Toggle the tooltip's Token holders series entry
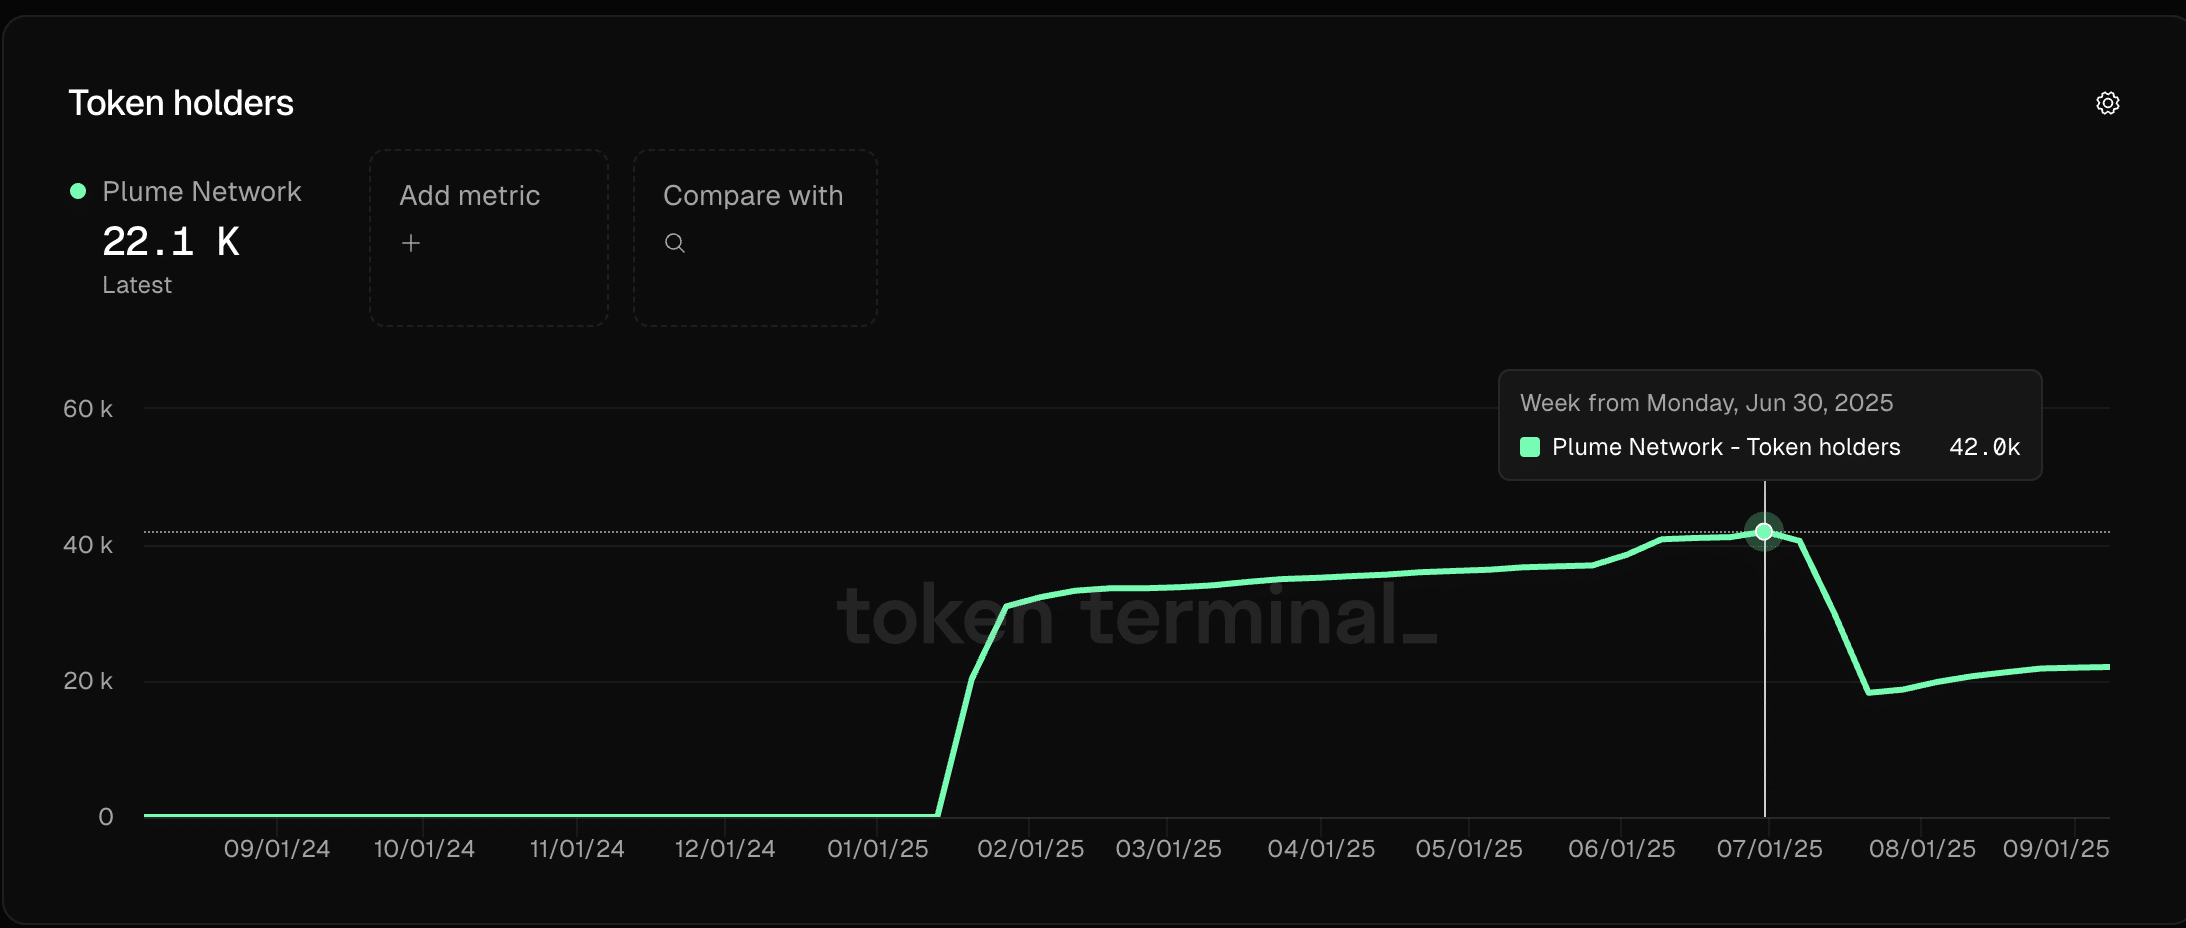Image resolution: width=2186 pixels, height=928 pixels. pos(1725,447)
